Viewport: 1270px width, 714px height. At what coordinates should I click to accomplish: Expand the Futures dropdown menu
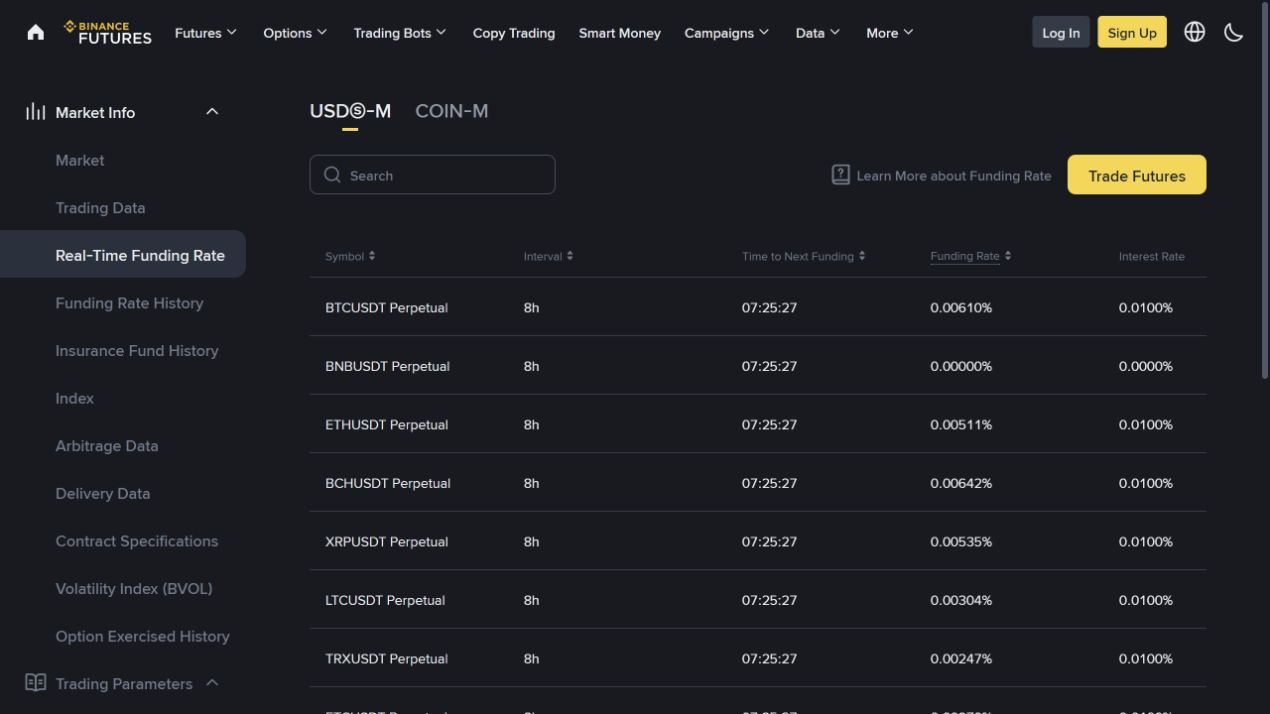click(206, 32)
